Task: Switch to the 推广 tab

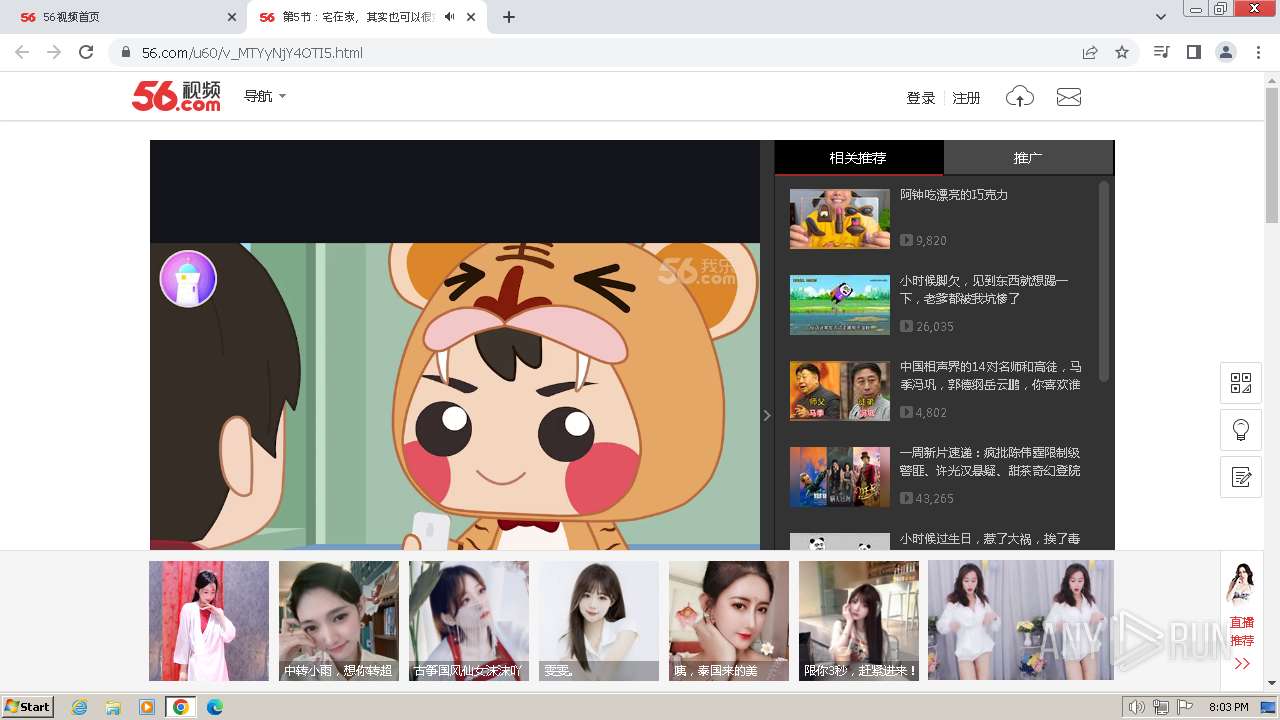Action: [x=1028, y=158]
